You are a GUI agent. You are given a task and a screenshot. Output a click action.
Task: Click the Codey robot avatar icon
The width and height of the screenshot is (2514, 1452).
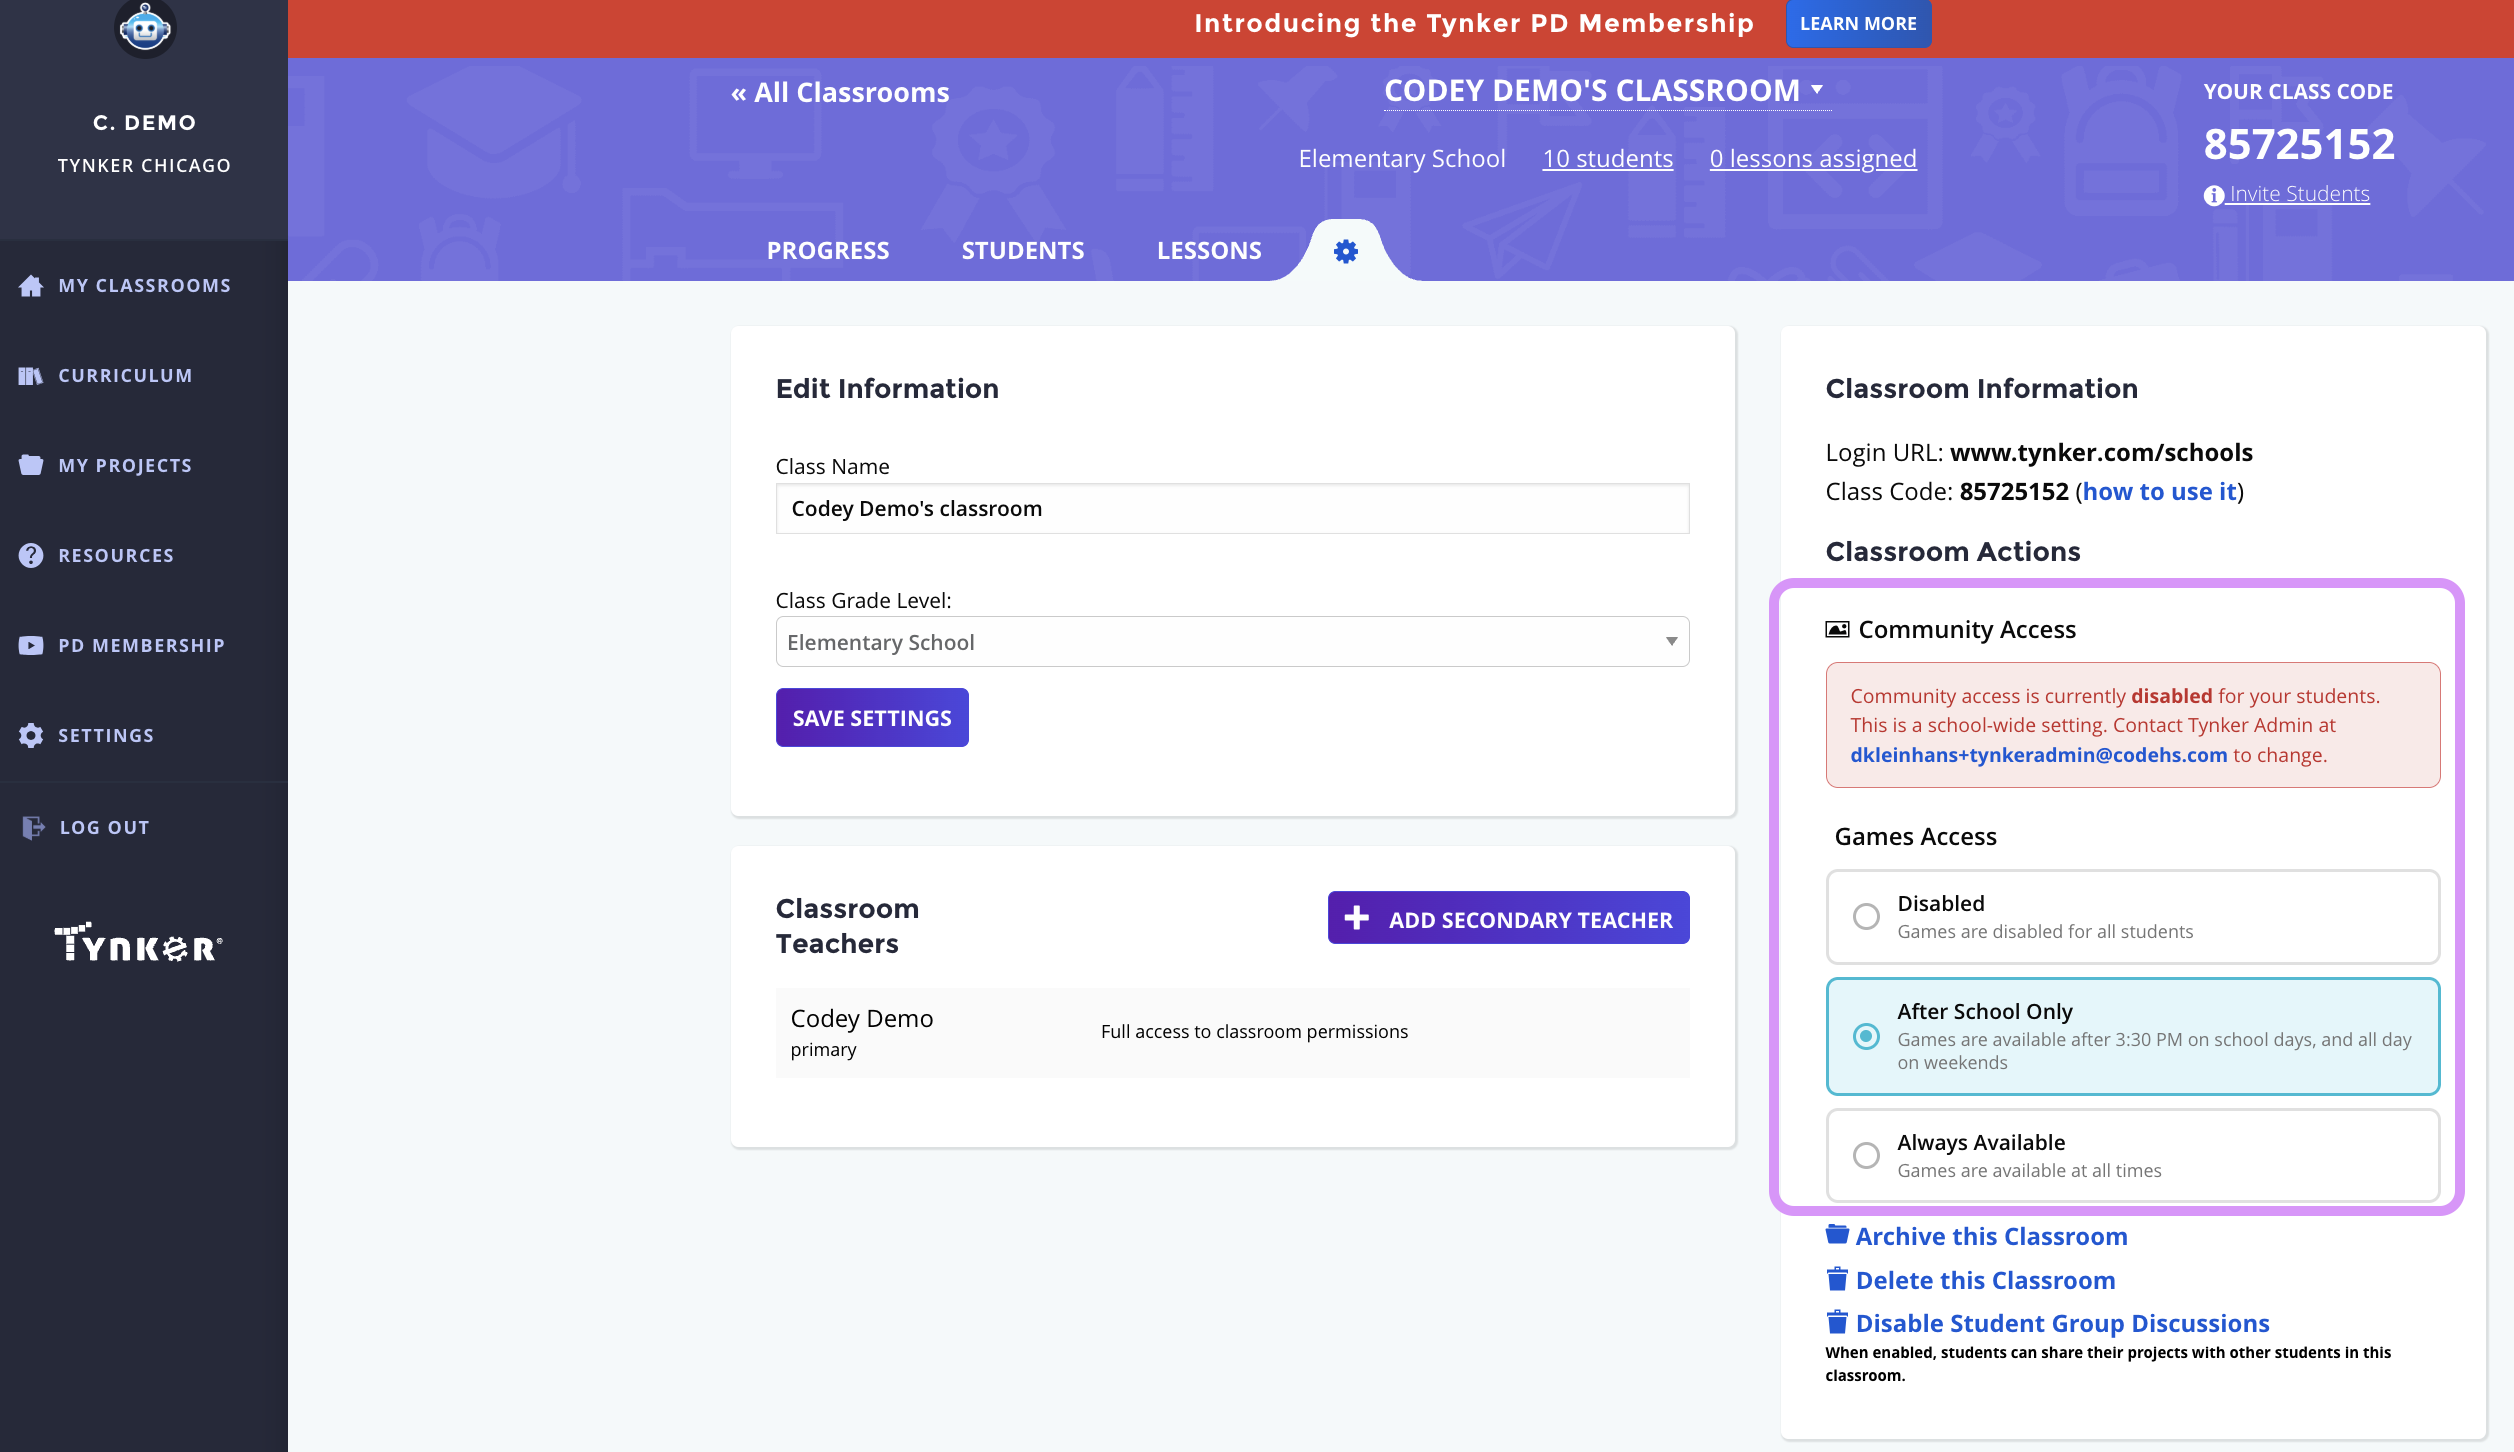pyautogui.click(x=145, y=27)
